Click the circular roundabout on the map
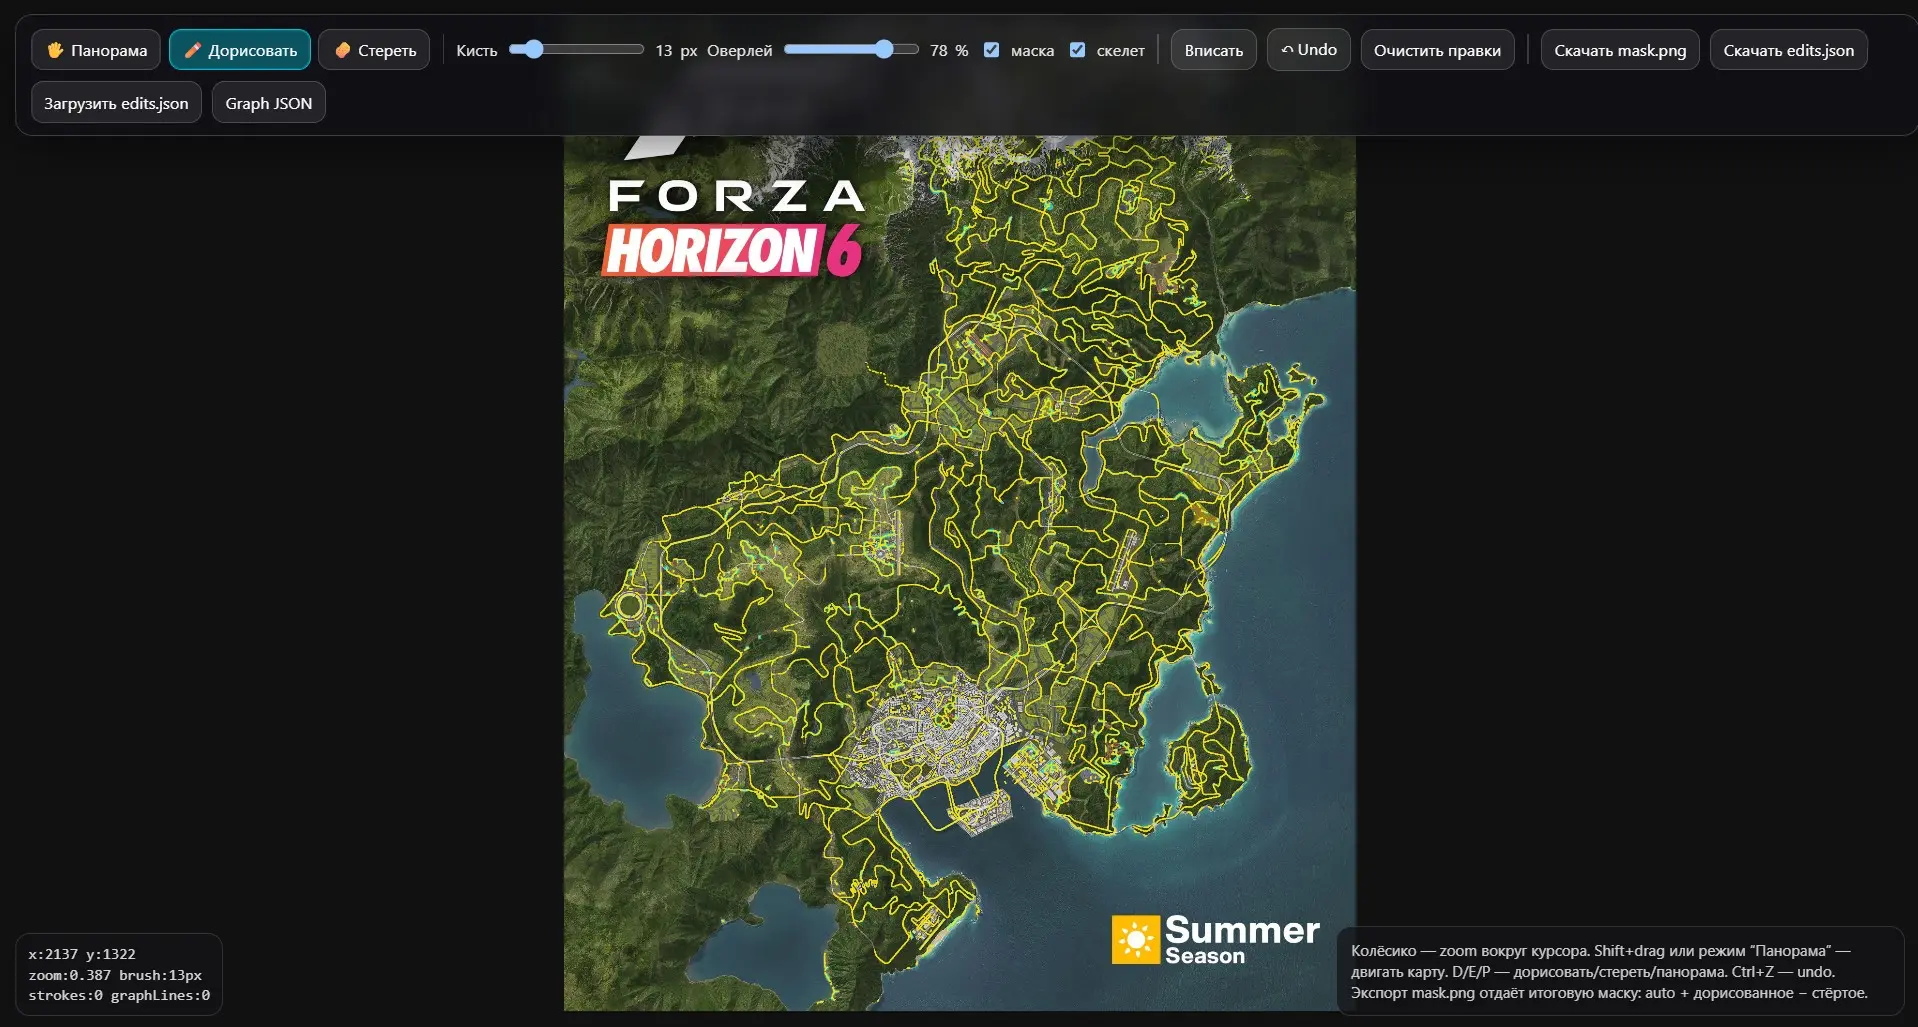Screen dimensions: 1918x1027 [630, 605]
